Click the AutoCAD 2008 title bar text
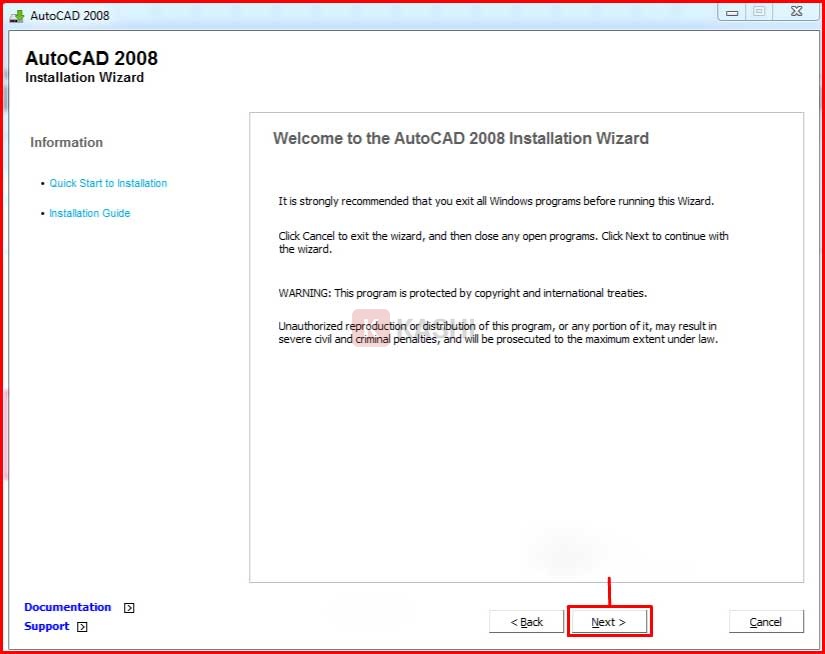Image resolution: width=825 pixels, height=654 pixels. [70, 16]
